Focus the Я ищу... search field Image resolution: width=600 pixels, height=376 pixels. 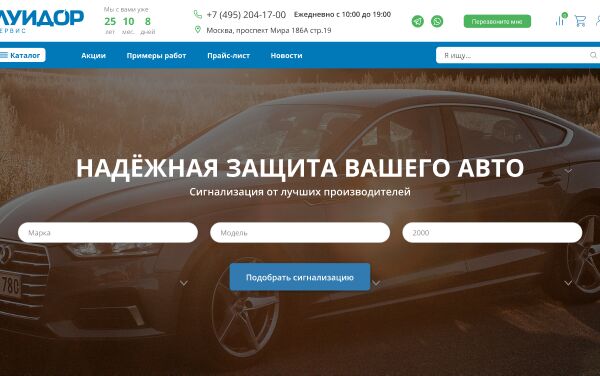tap(518, 55)
